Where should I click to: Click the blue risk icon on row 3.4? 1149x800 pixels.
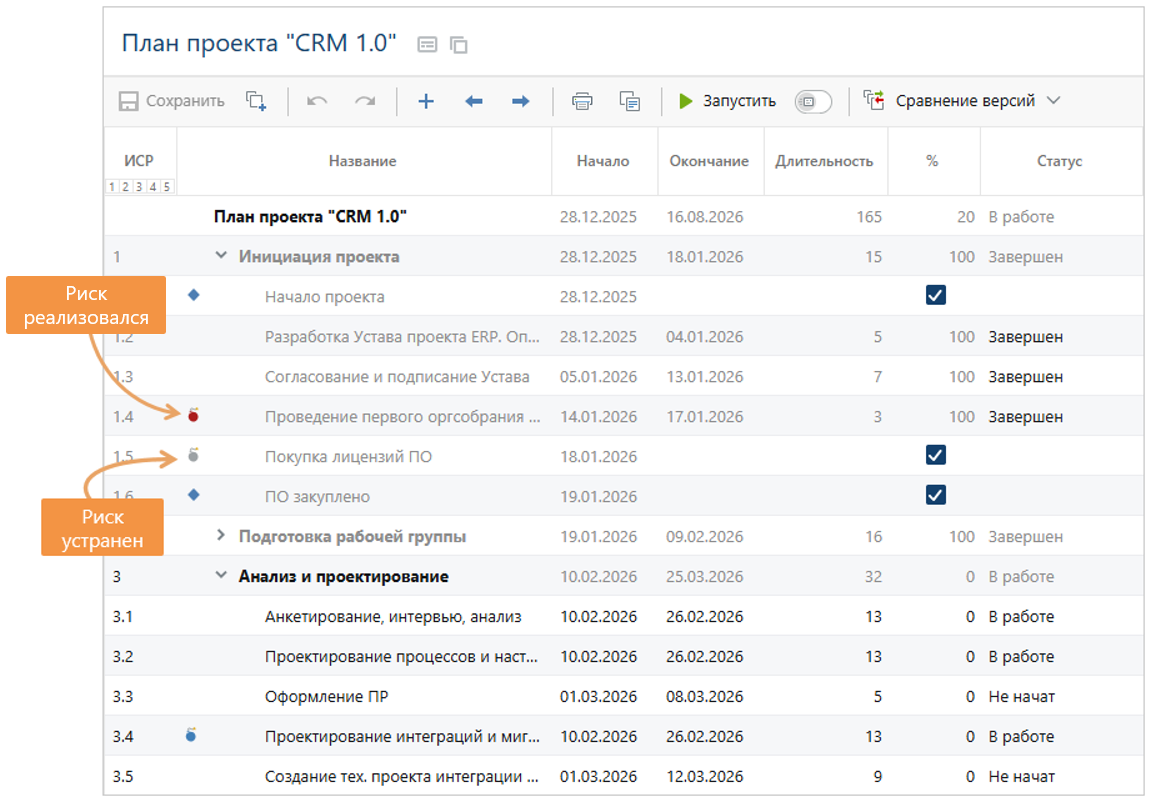[x=191, y=735]
